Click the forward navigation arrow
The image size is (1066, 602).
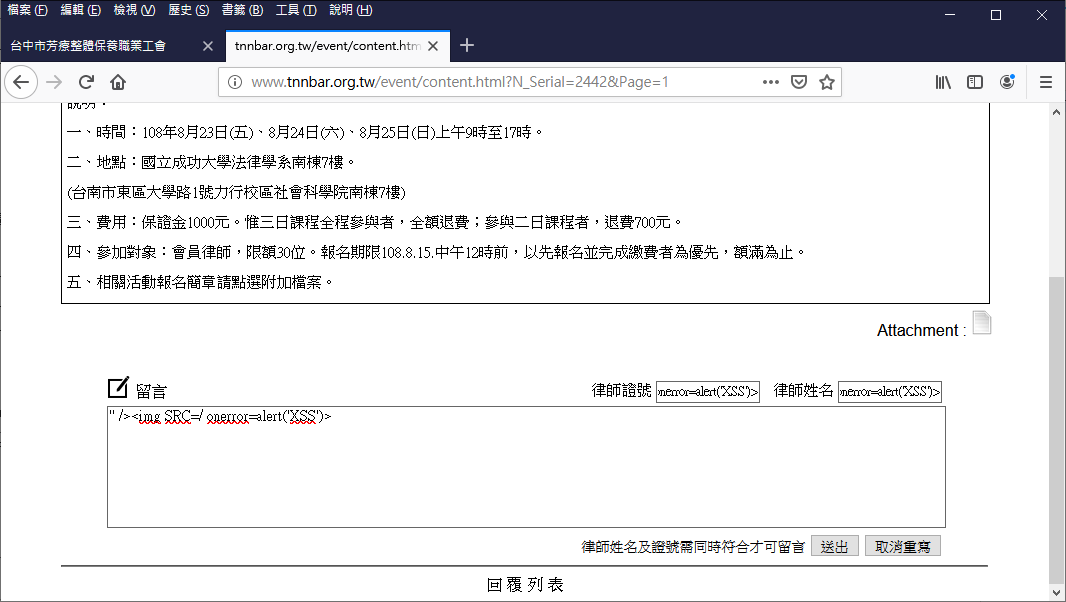click(54, 82)
